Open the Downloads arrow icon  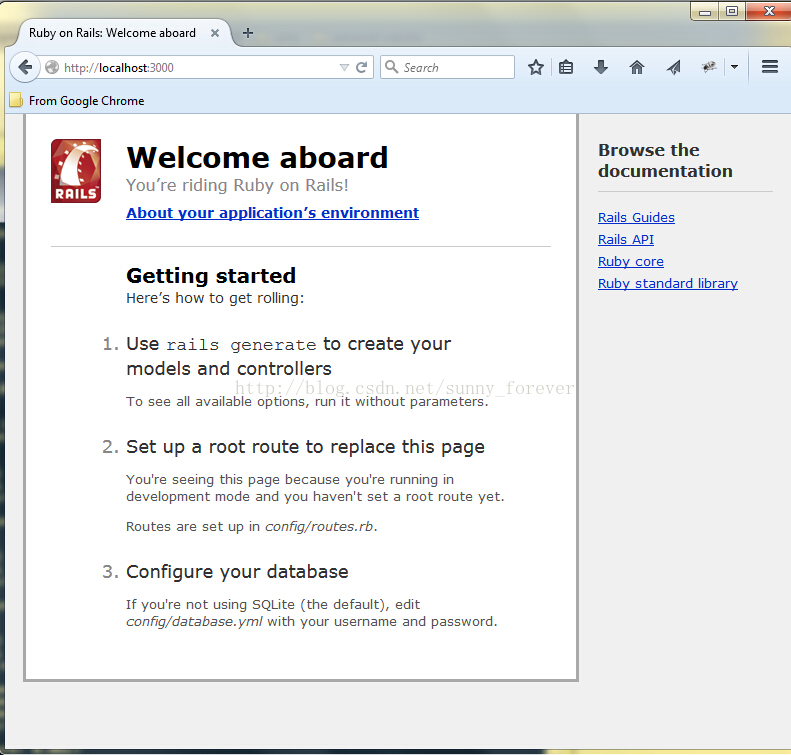tap(600, 67)
